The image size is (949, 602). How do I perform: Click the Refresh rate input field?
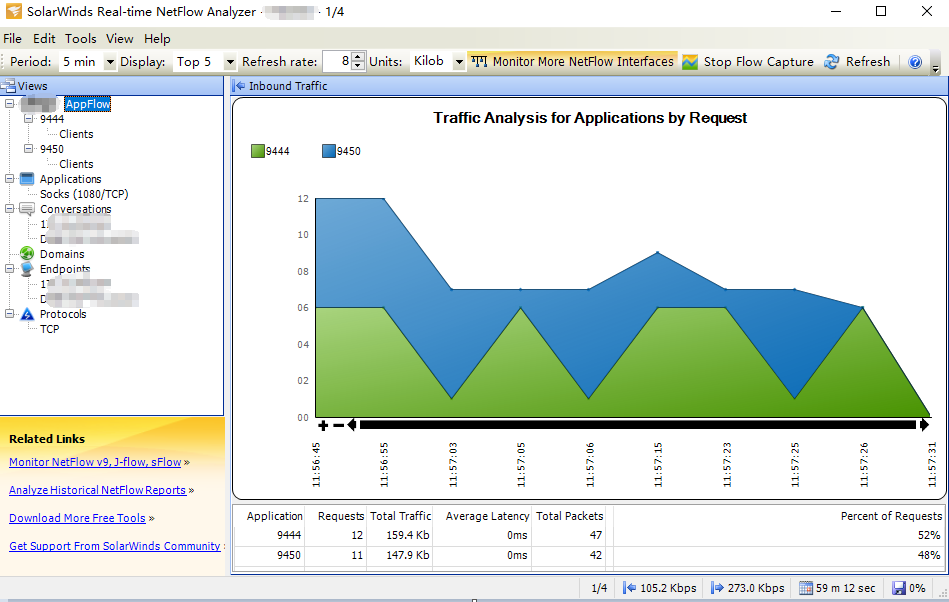pyautogui.click(x=336, y=61)
